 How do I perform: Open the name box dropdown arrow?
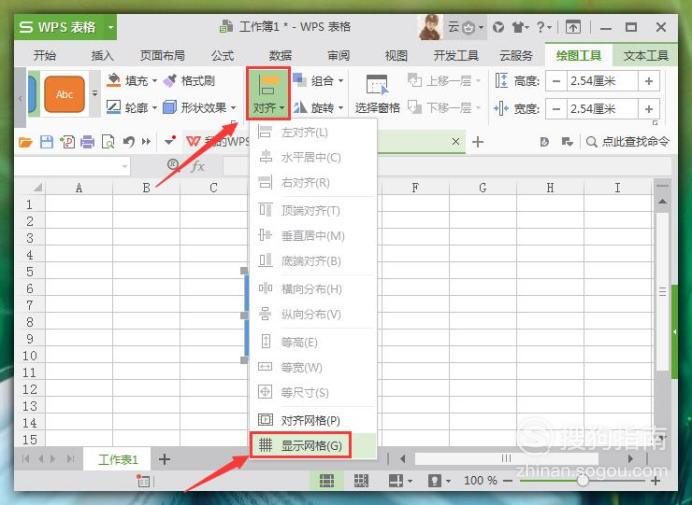tap(125, 166)
